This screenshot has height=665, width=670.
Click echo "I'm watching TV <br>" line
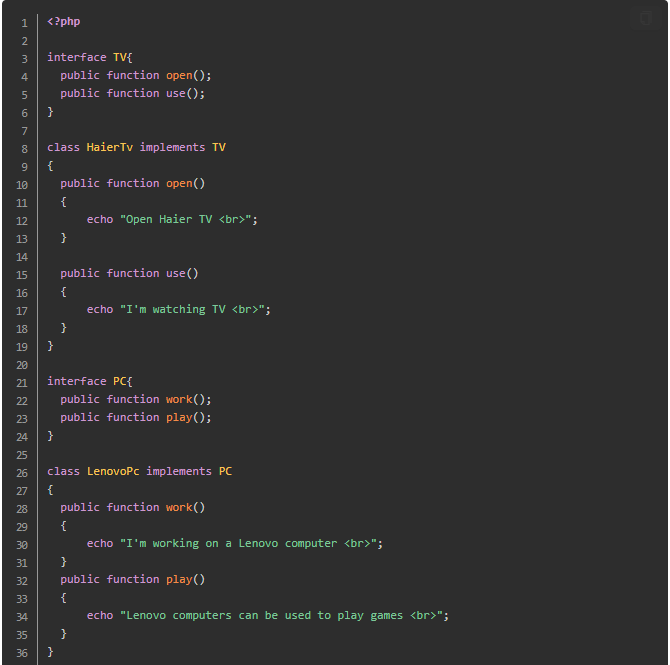(x=179, y=309)
